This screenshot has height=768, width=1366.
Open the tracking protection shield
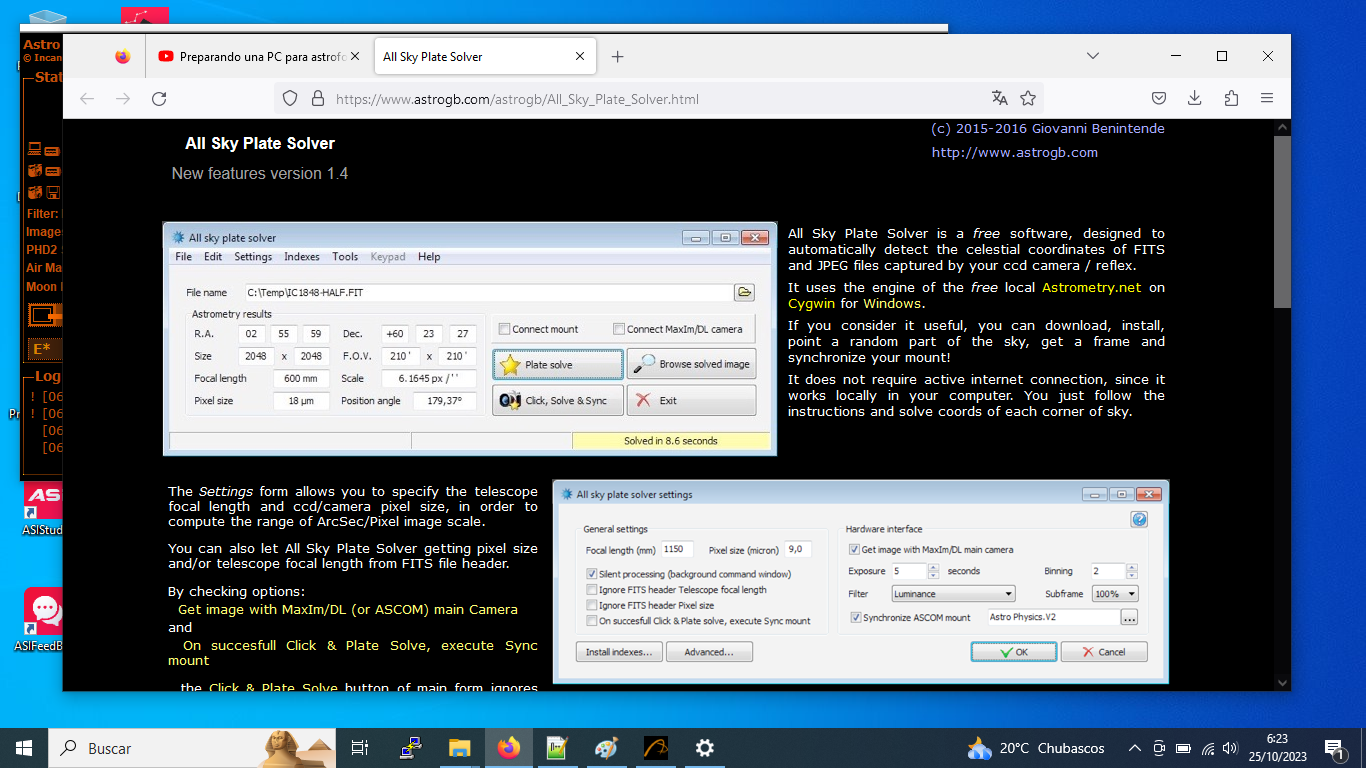(290, 98)
